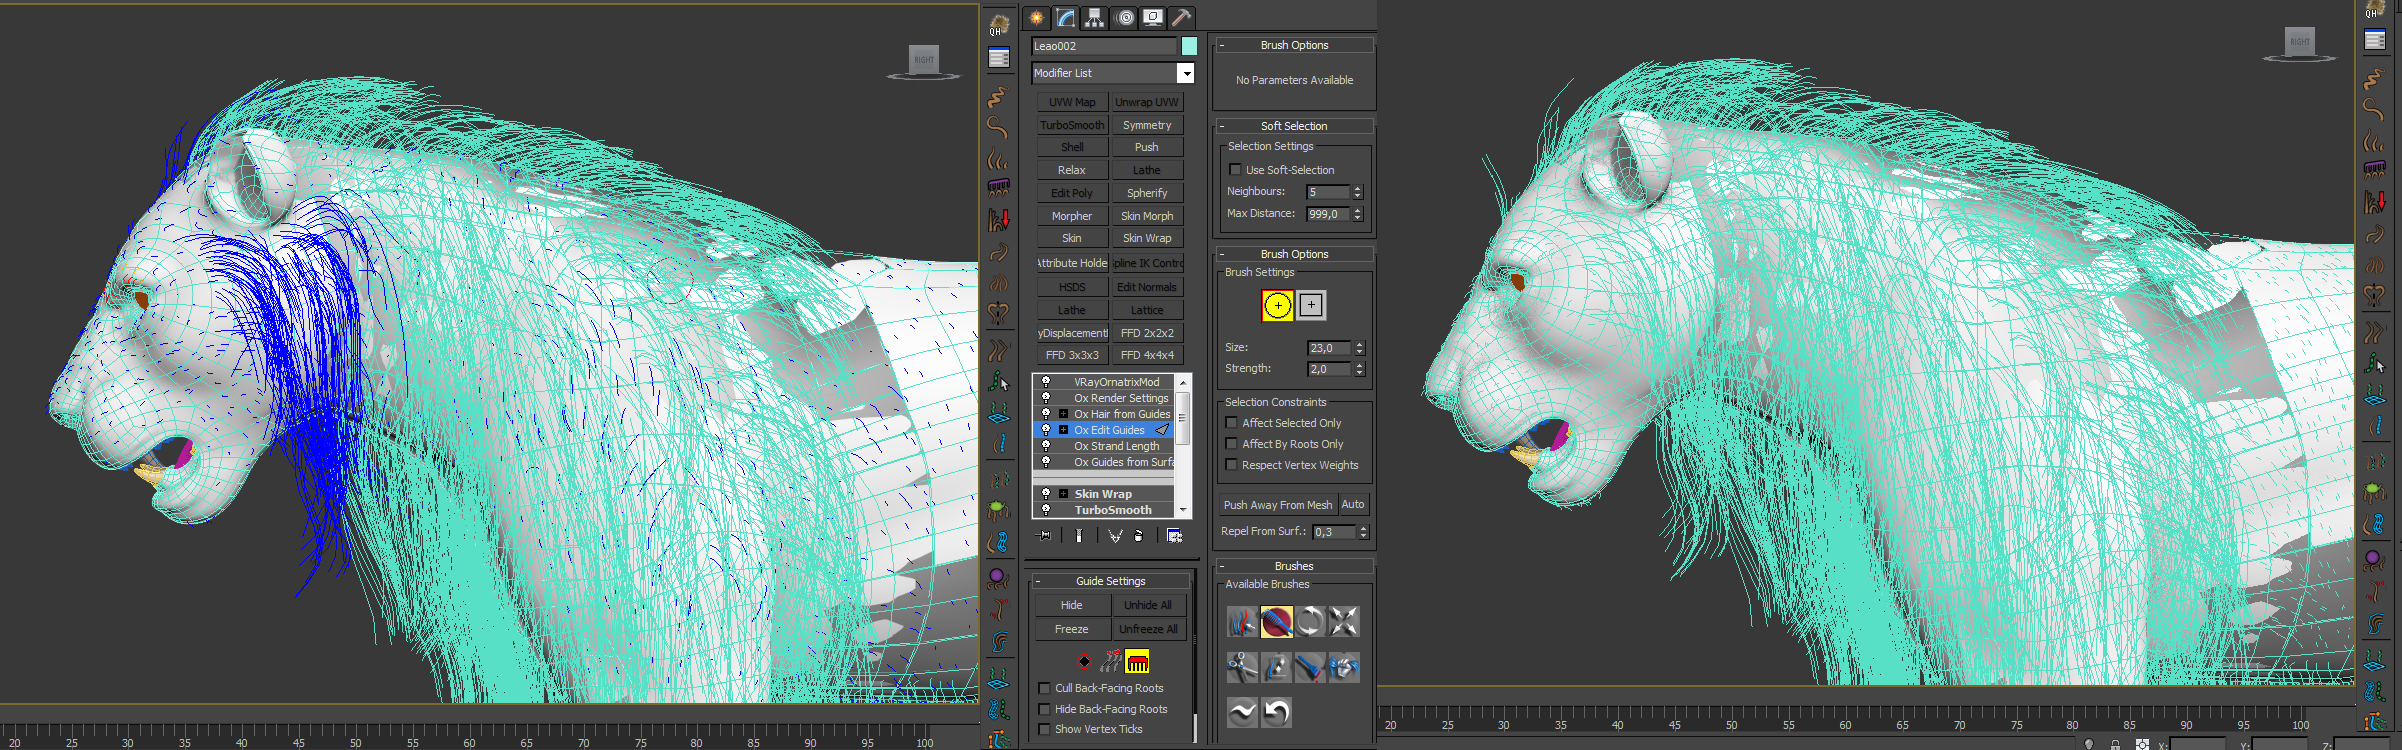The height and width of the screenshot is (750, 2402).
Task: Click the undo arrow brush icon
Action: tap(1276, 712)
